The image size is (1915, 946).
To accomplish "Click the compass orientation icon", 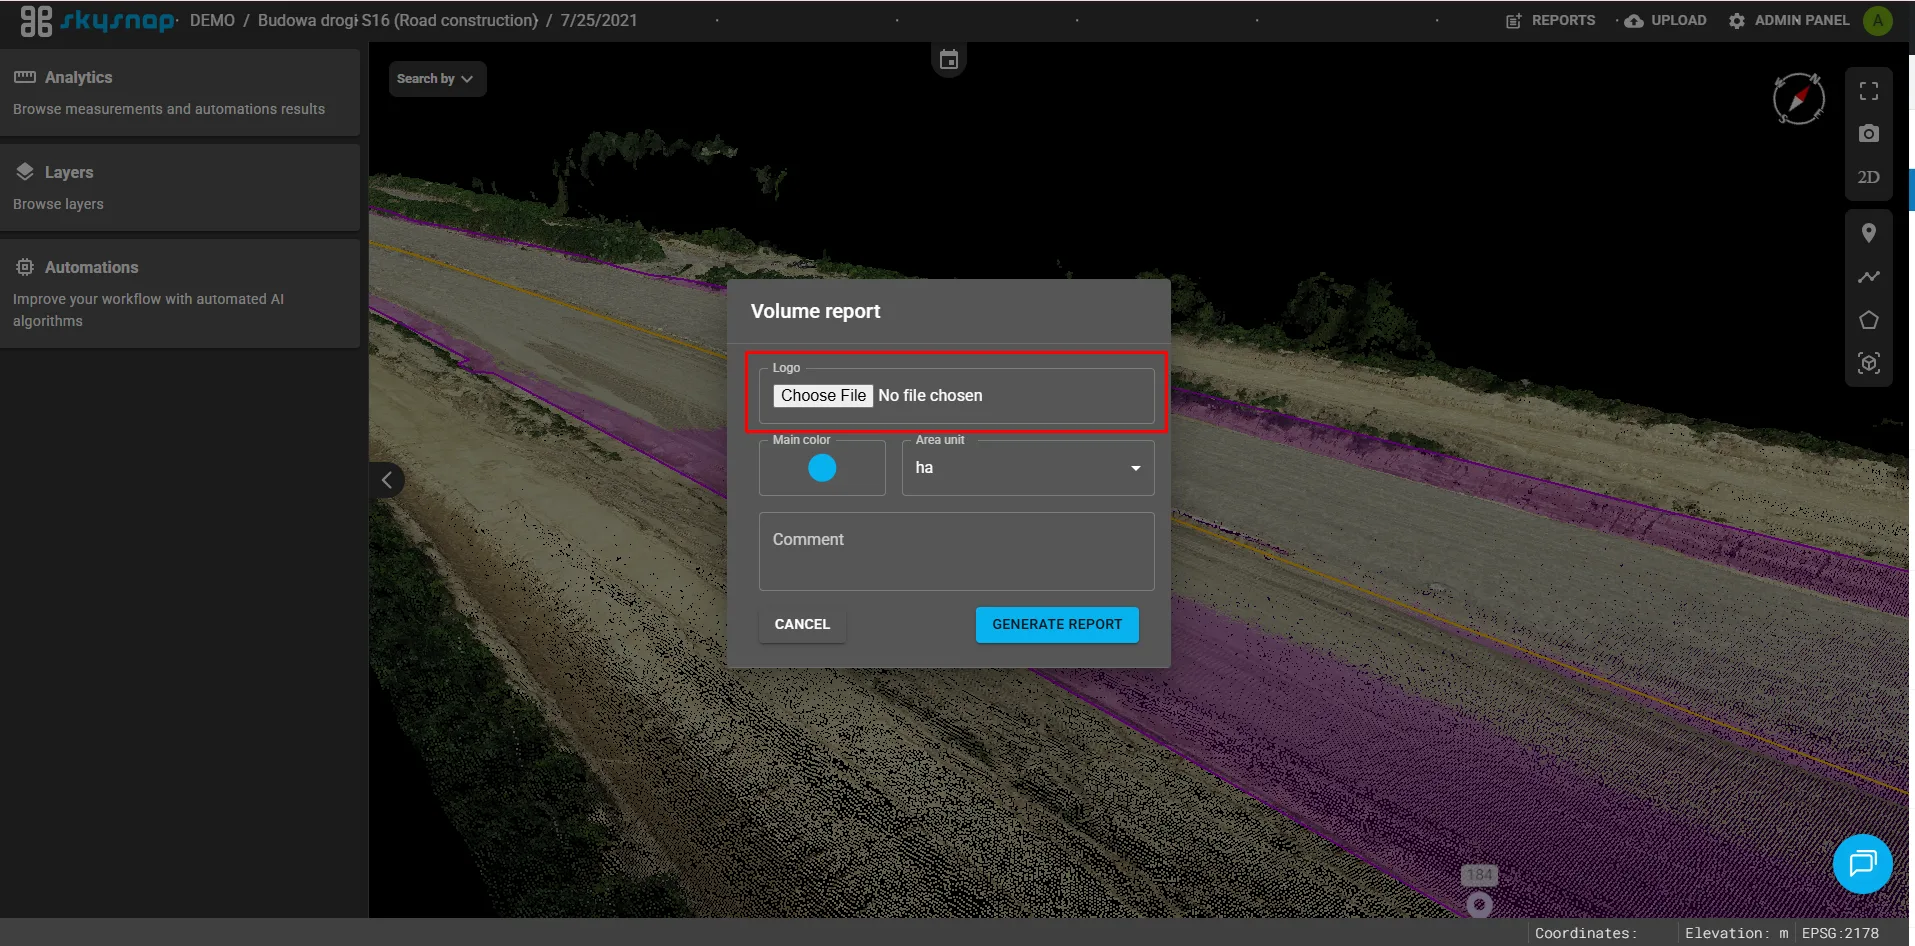I will pos(1797,99).
